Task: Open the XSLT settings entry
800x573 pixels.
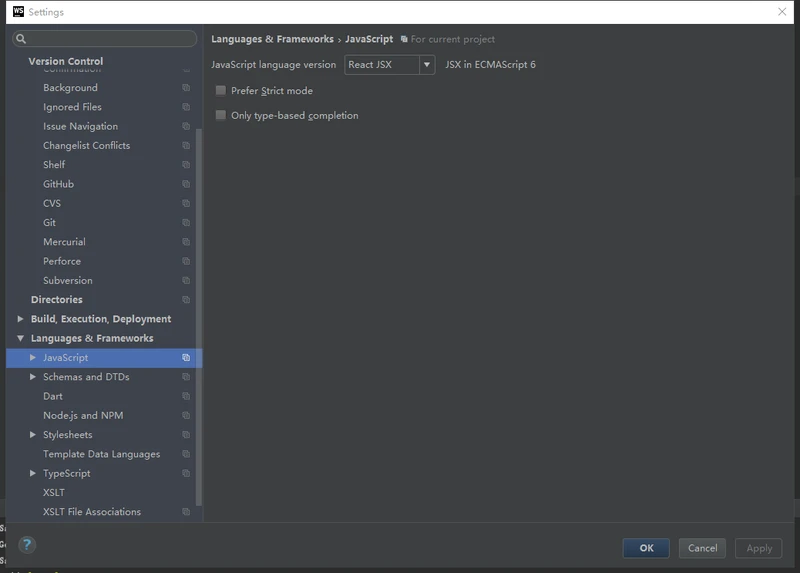Action: point(54,493)
